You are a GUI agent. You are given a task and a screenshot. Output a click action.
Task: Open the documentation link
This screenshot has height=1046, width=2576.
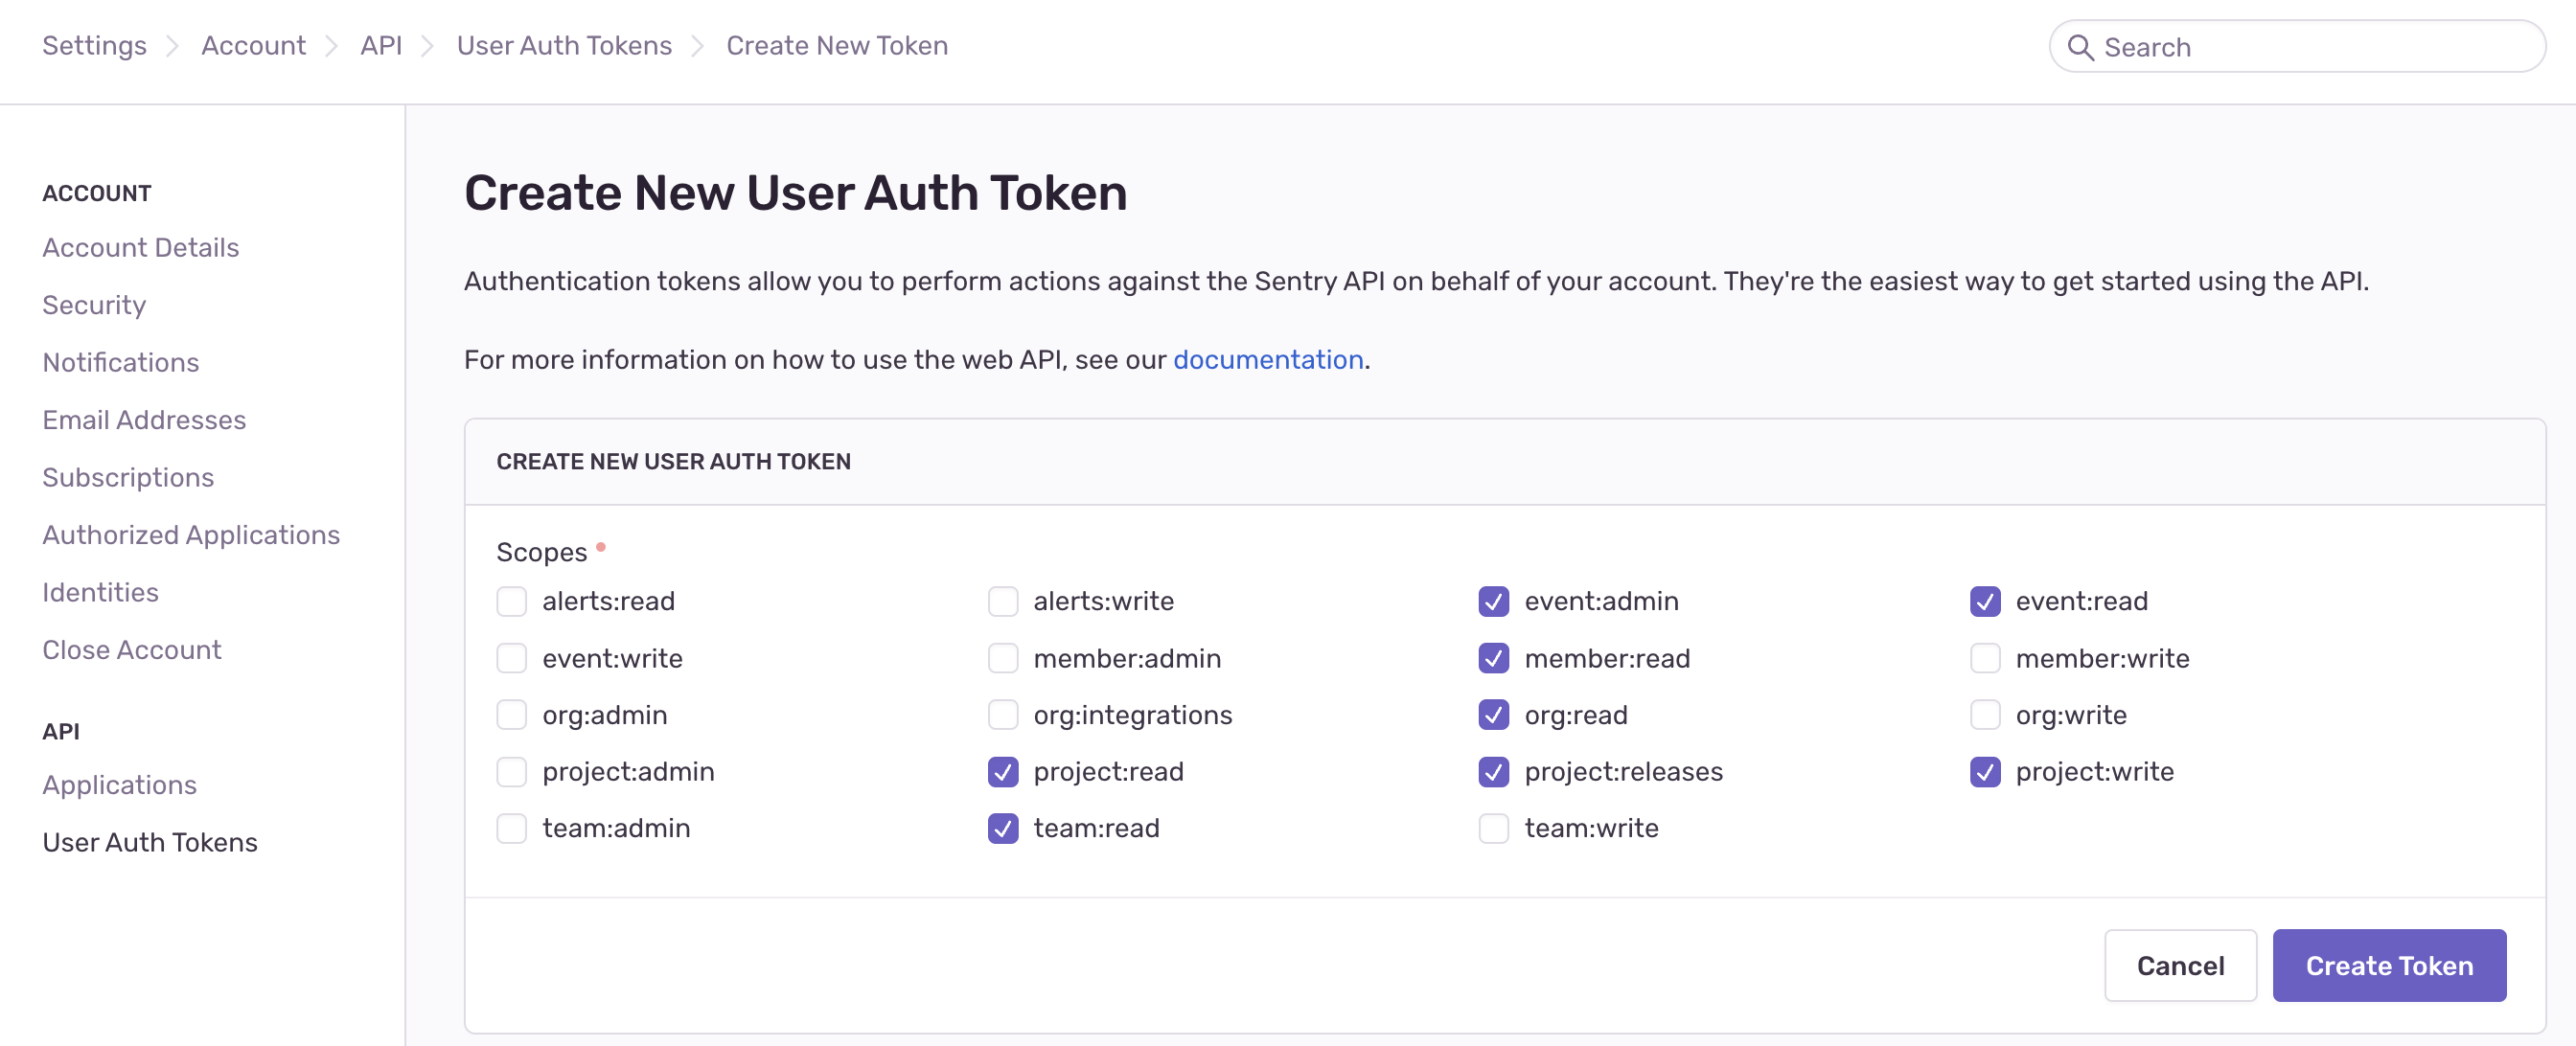pyautogui.click(x=1268, y=360)
